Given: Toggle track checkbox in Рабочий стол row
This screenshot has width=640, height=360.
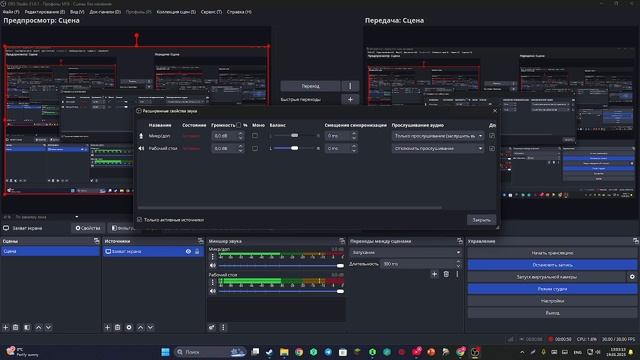Looking at the screenshot, I should (x=492, y=149).
